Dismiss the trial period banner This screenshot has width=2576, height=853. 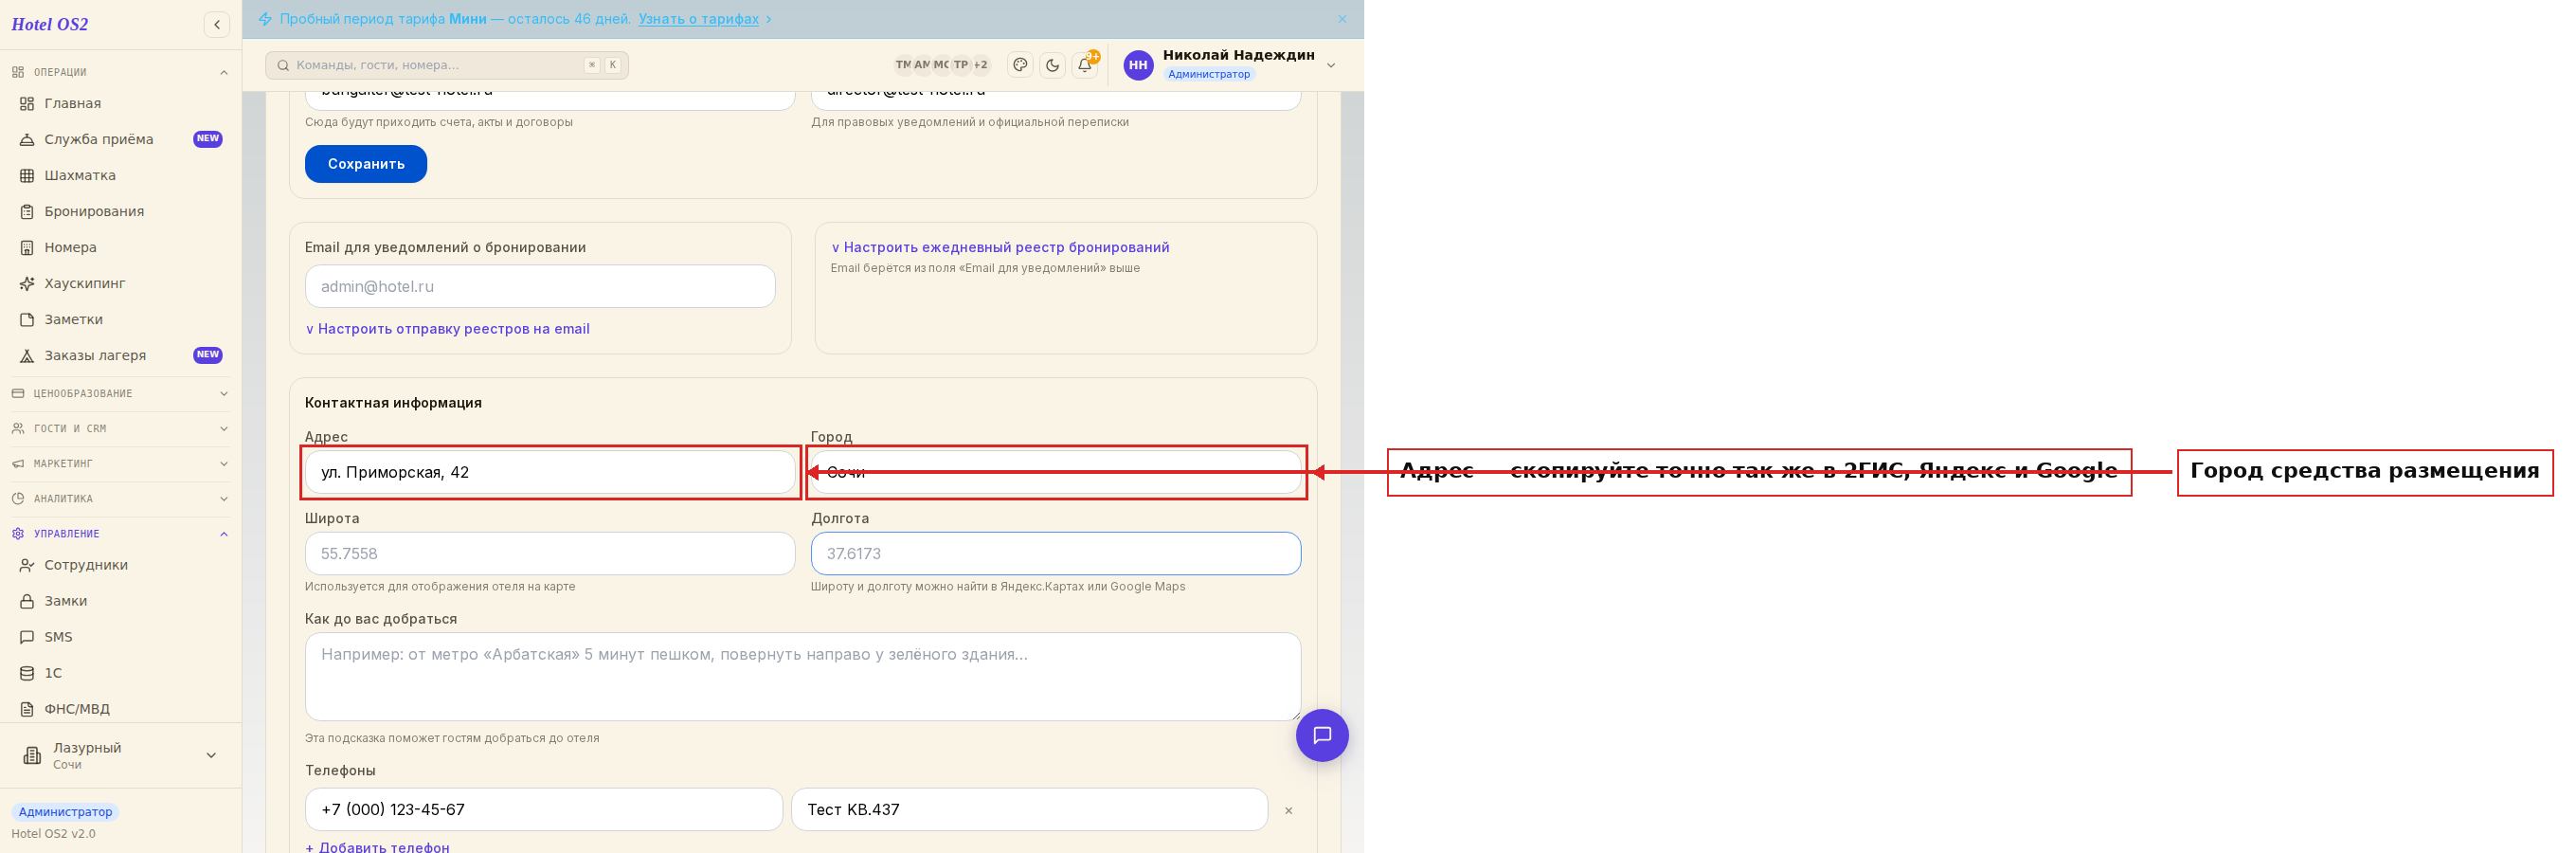pos(1342,19)
